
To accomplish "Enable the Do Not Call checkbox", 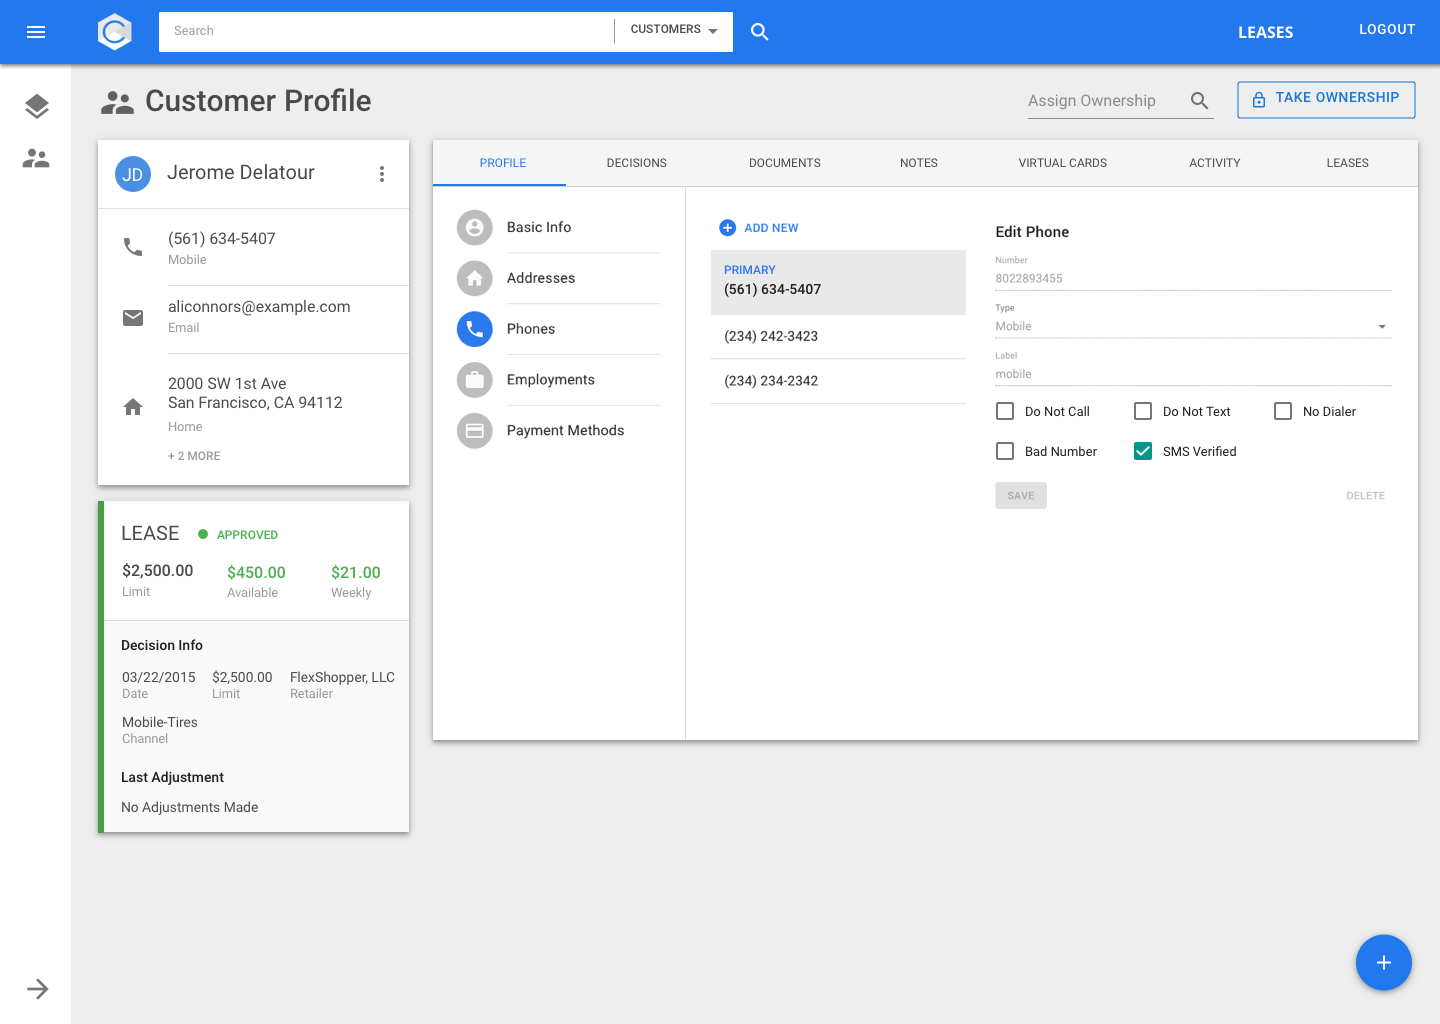I will point(1005,411).
